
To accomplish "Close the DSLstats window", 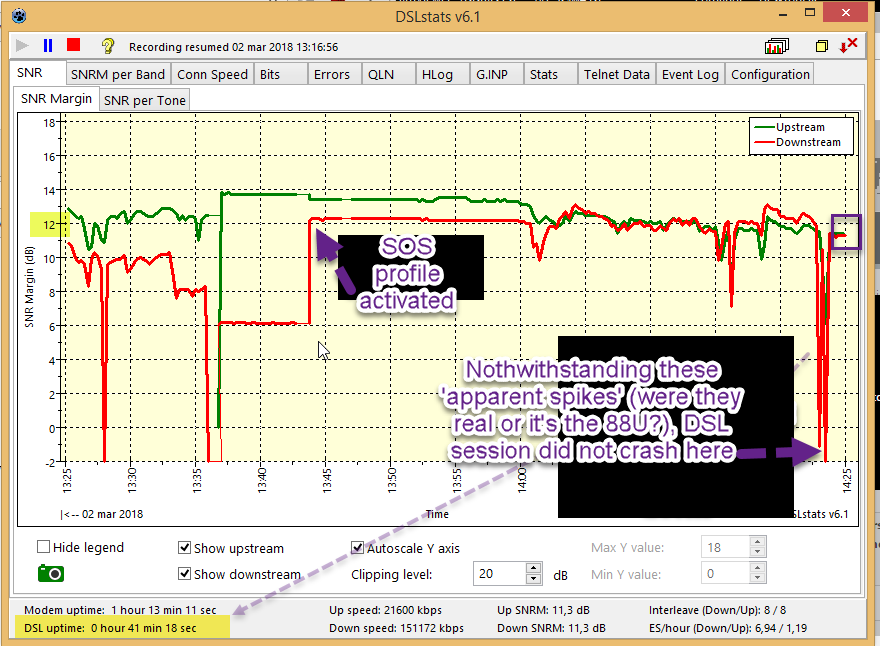I will (846, 12).
